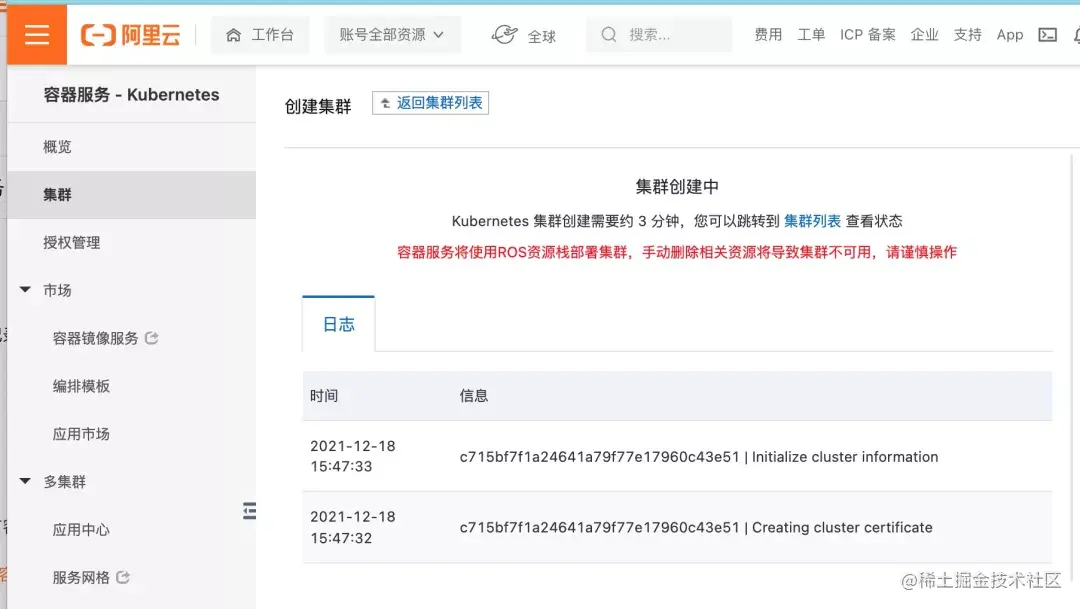This screenshot has height=609, width=1080.
Task: Collapse the sidebar with the fold icon
Action: click(x=249, y=510)
